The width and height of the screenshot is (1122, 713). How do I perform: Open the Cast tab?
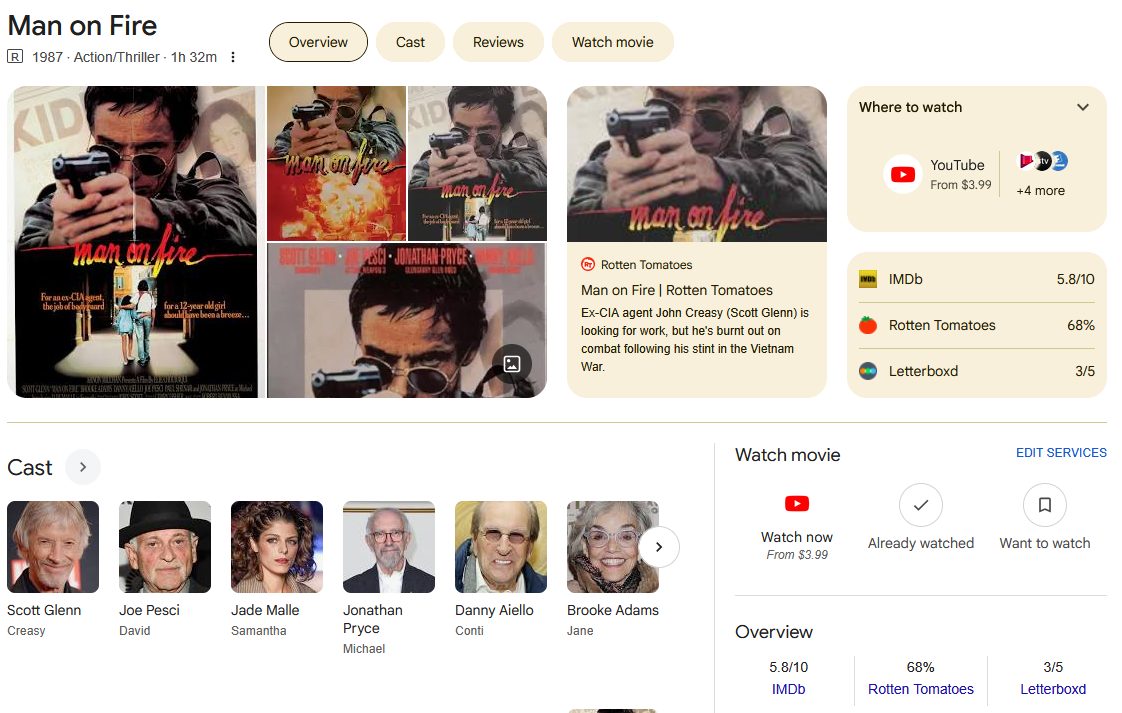(410, 42)
